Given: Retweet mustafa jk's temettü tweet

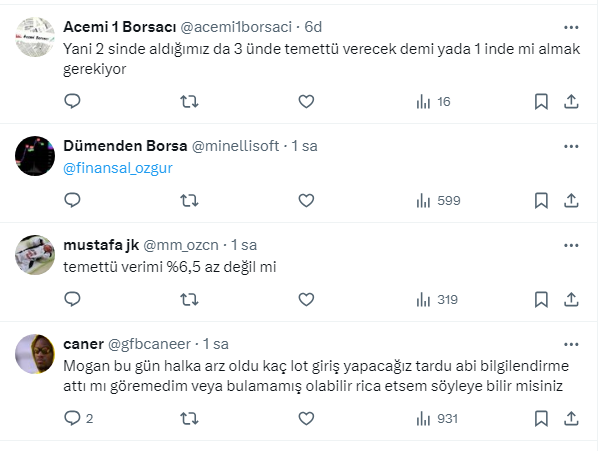Looking at the screenshot, I should [x=188, y=299].
